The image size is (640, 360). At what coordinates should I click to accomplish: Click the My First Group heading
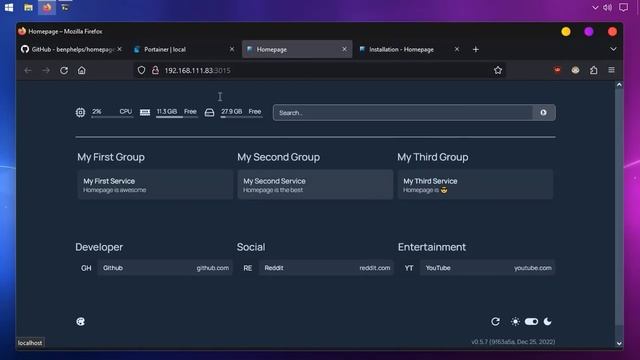(x=111, y=157)
